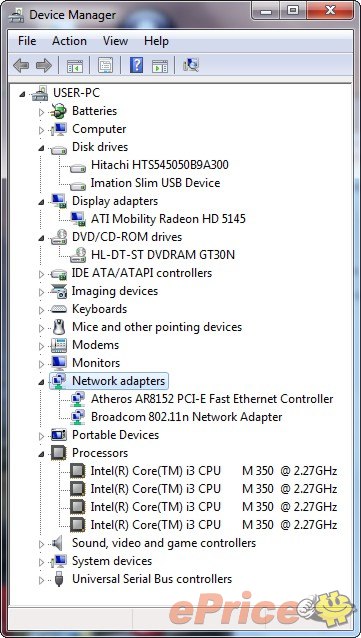Image resolution: width=361 pixels, height=638 pixels.
Task: Select the Sound, video and game controllers label
Action: (x=164, y=543)
